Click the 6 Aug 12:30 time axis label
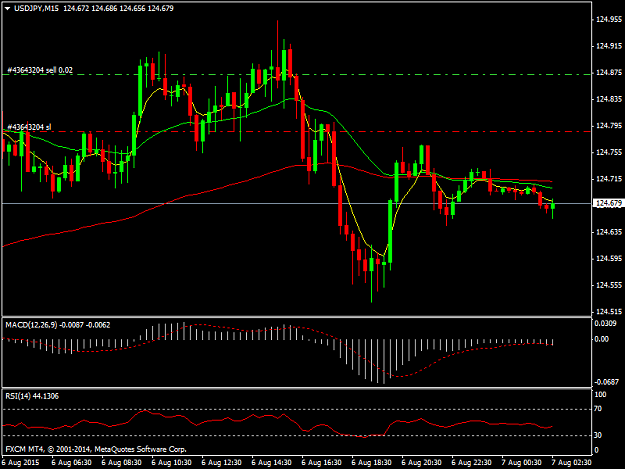Image resolution: width=625 pixels, height=469 pixels. [221, 463]
